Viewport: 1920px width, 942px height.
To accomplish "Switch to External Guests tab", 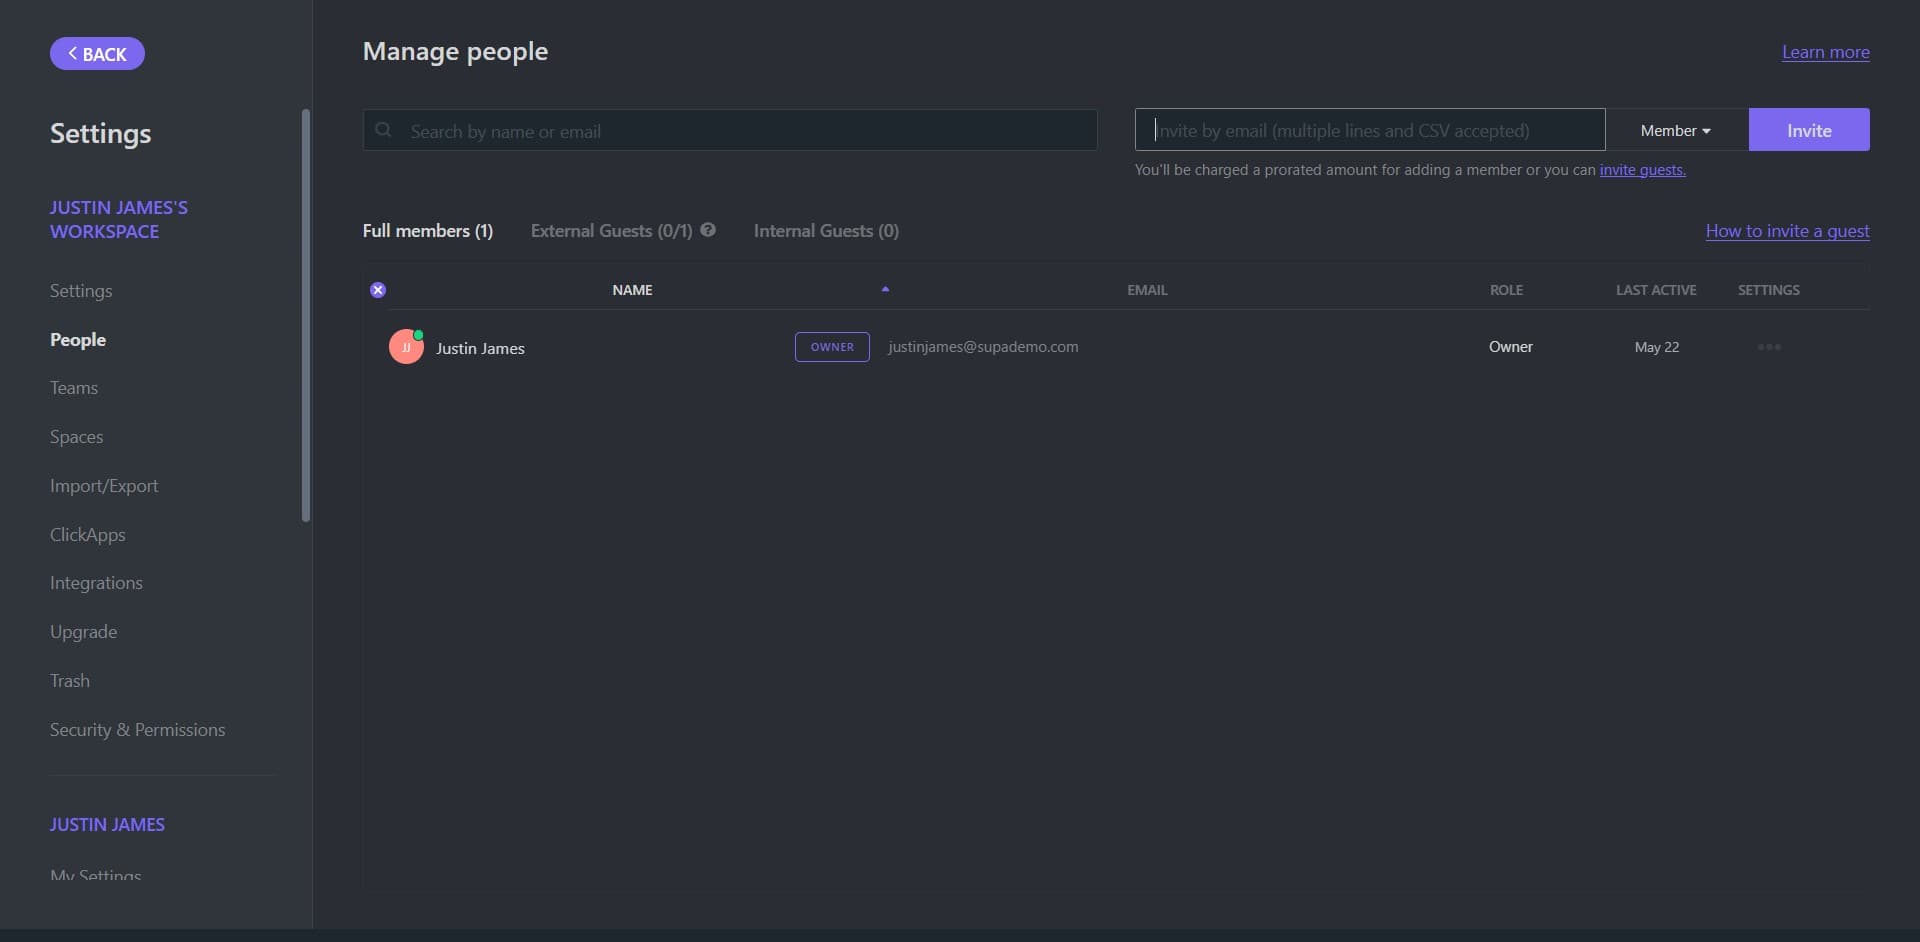I will 611,231.
